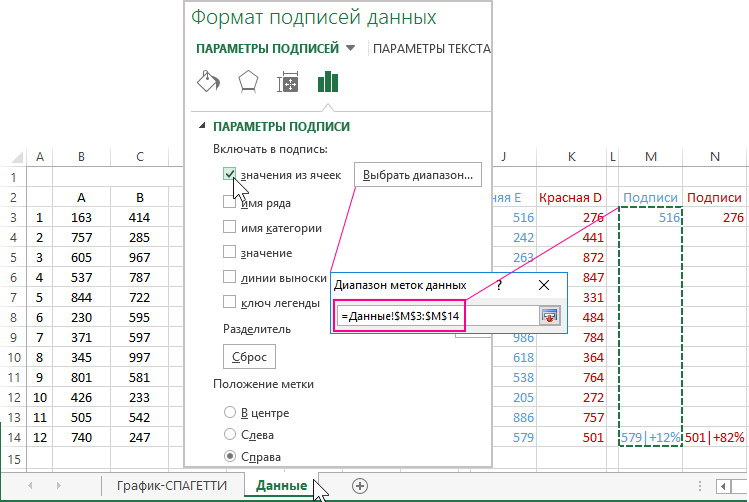
Task: Click the collapse dialog range selector icon
Action: click(549, 316)
